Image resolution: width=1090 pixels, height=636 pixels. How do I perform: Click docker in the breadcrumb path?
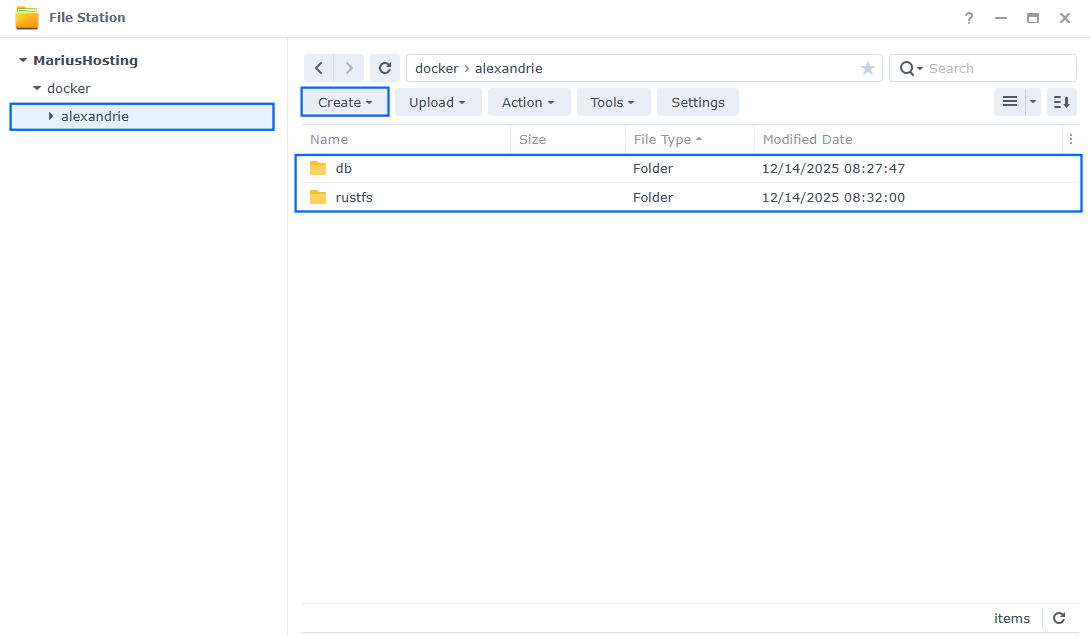pos(436,68)
